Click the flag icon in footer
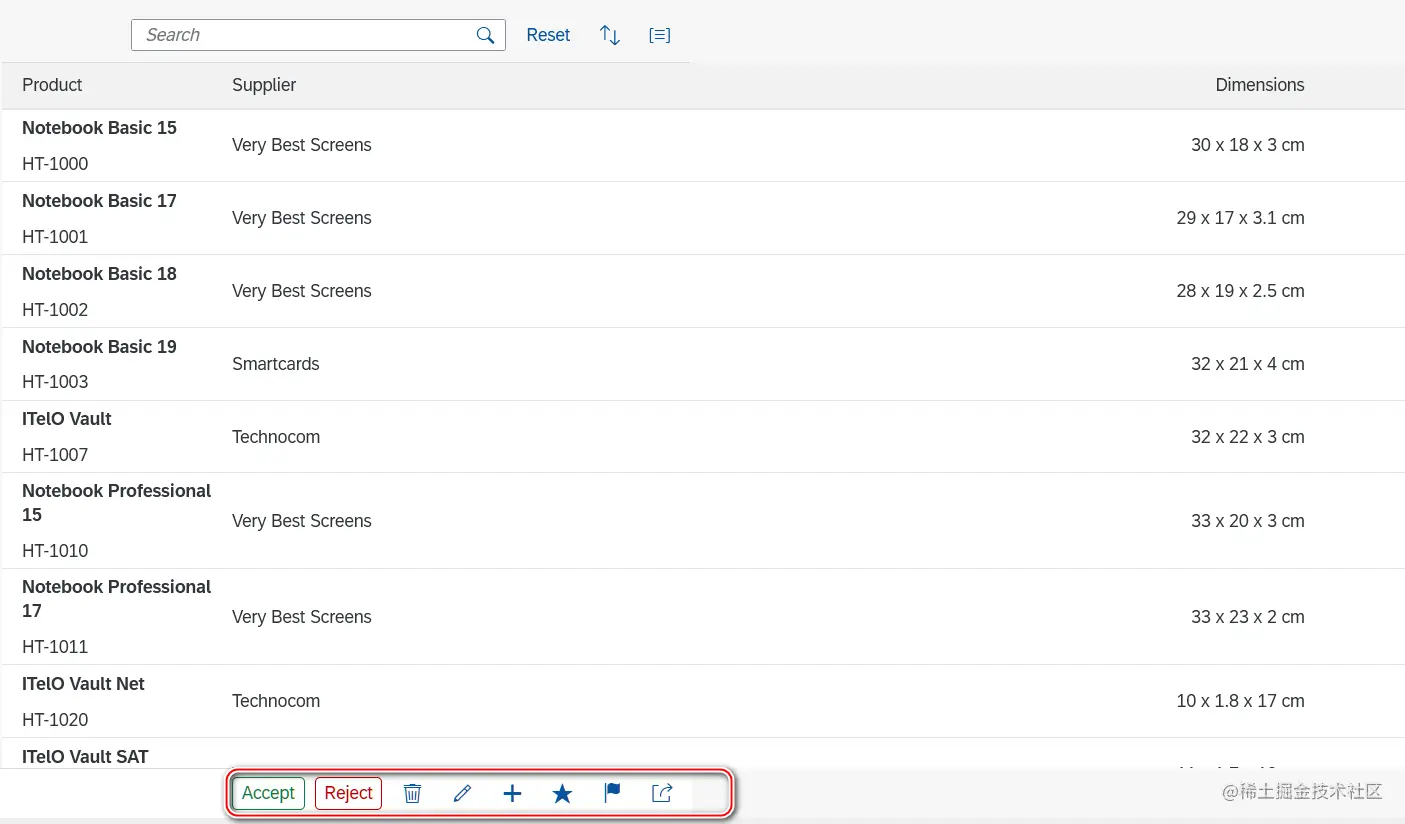This screenshot has width=1405, height=824. click(x=613, y=793)
